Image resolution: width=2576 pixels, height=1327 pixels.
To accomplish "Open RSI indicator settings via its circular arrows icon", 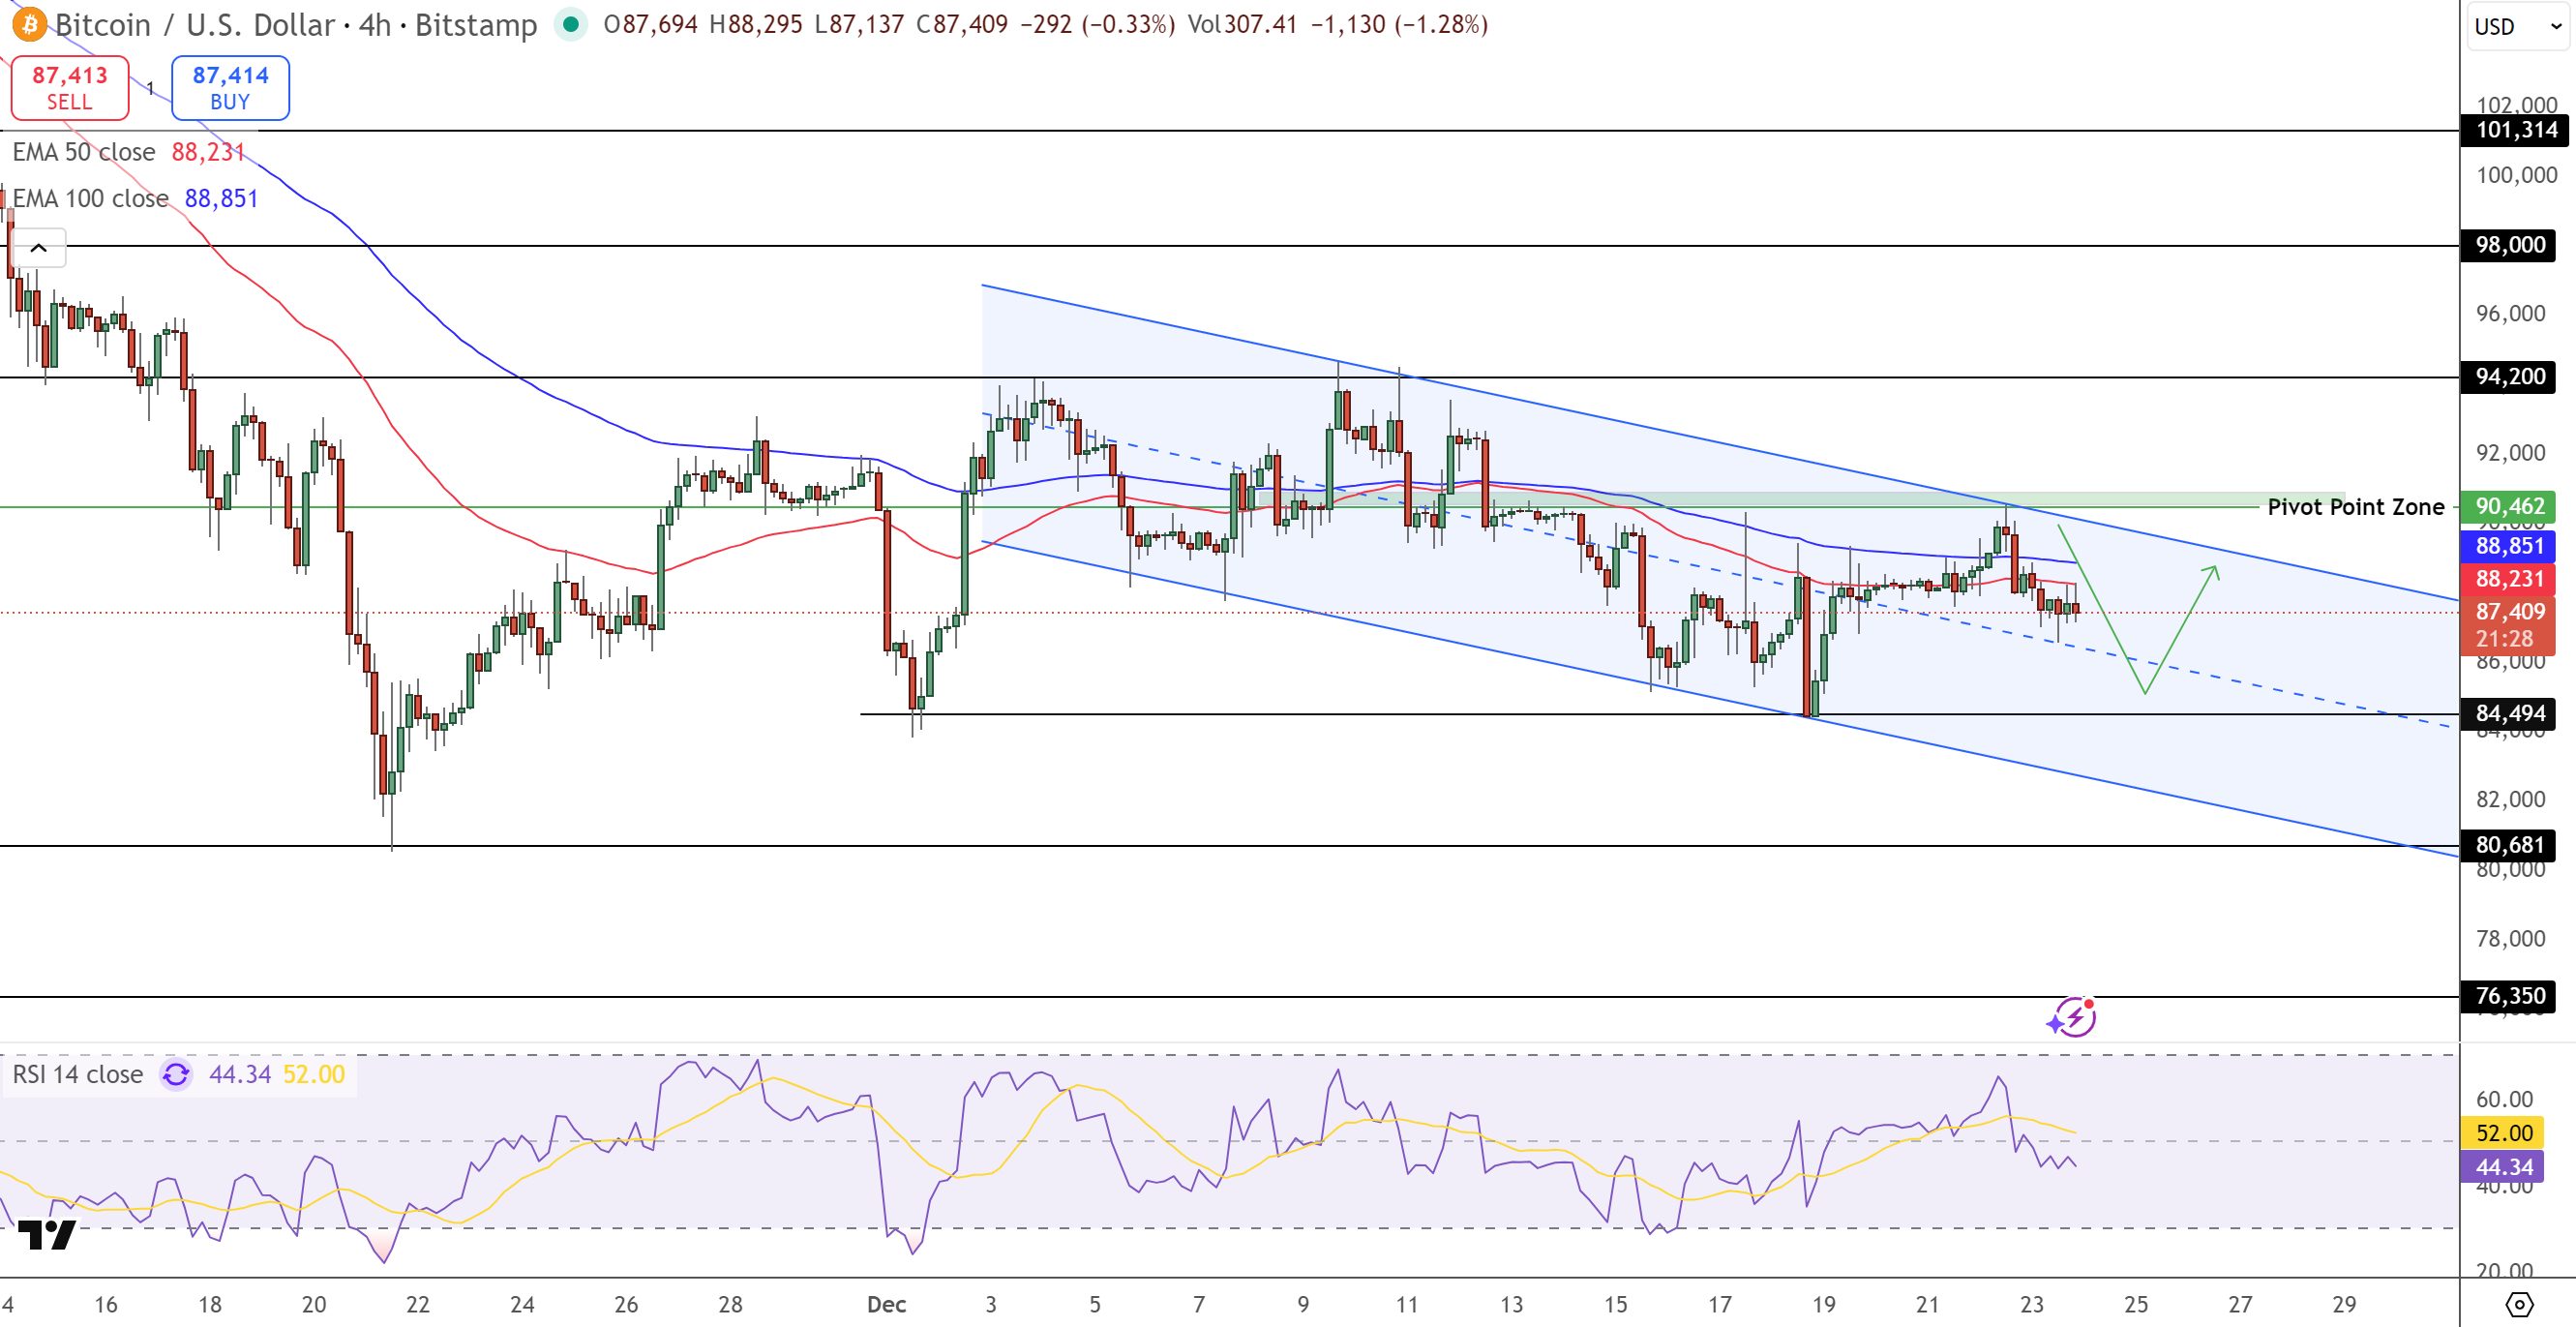I will (x=176, y=1074).
